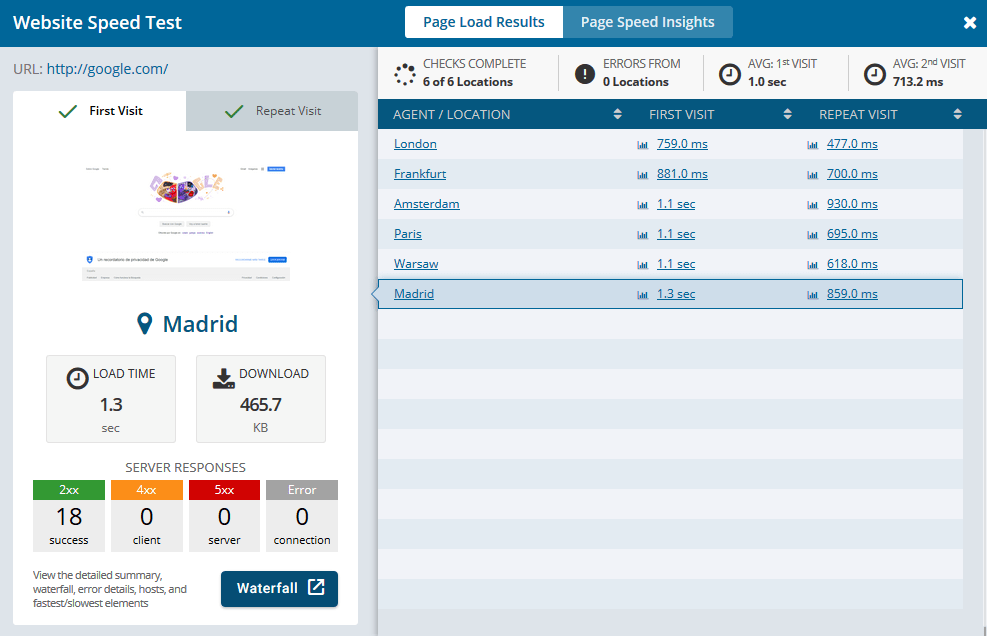This screenshot has width=987, height=636.
Task: Open London repeat visit 477.0 ms result
Action: (x=852, y=144)
